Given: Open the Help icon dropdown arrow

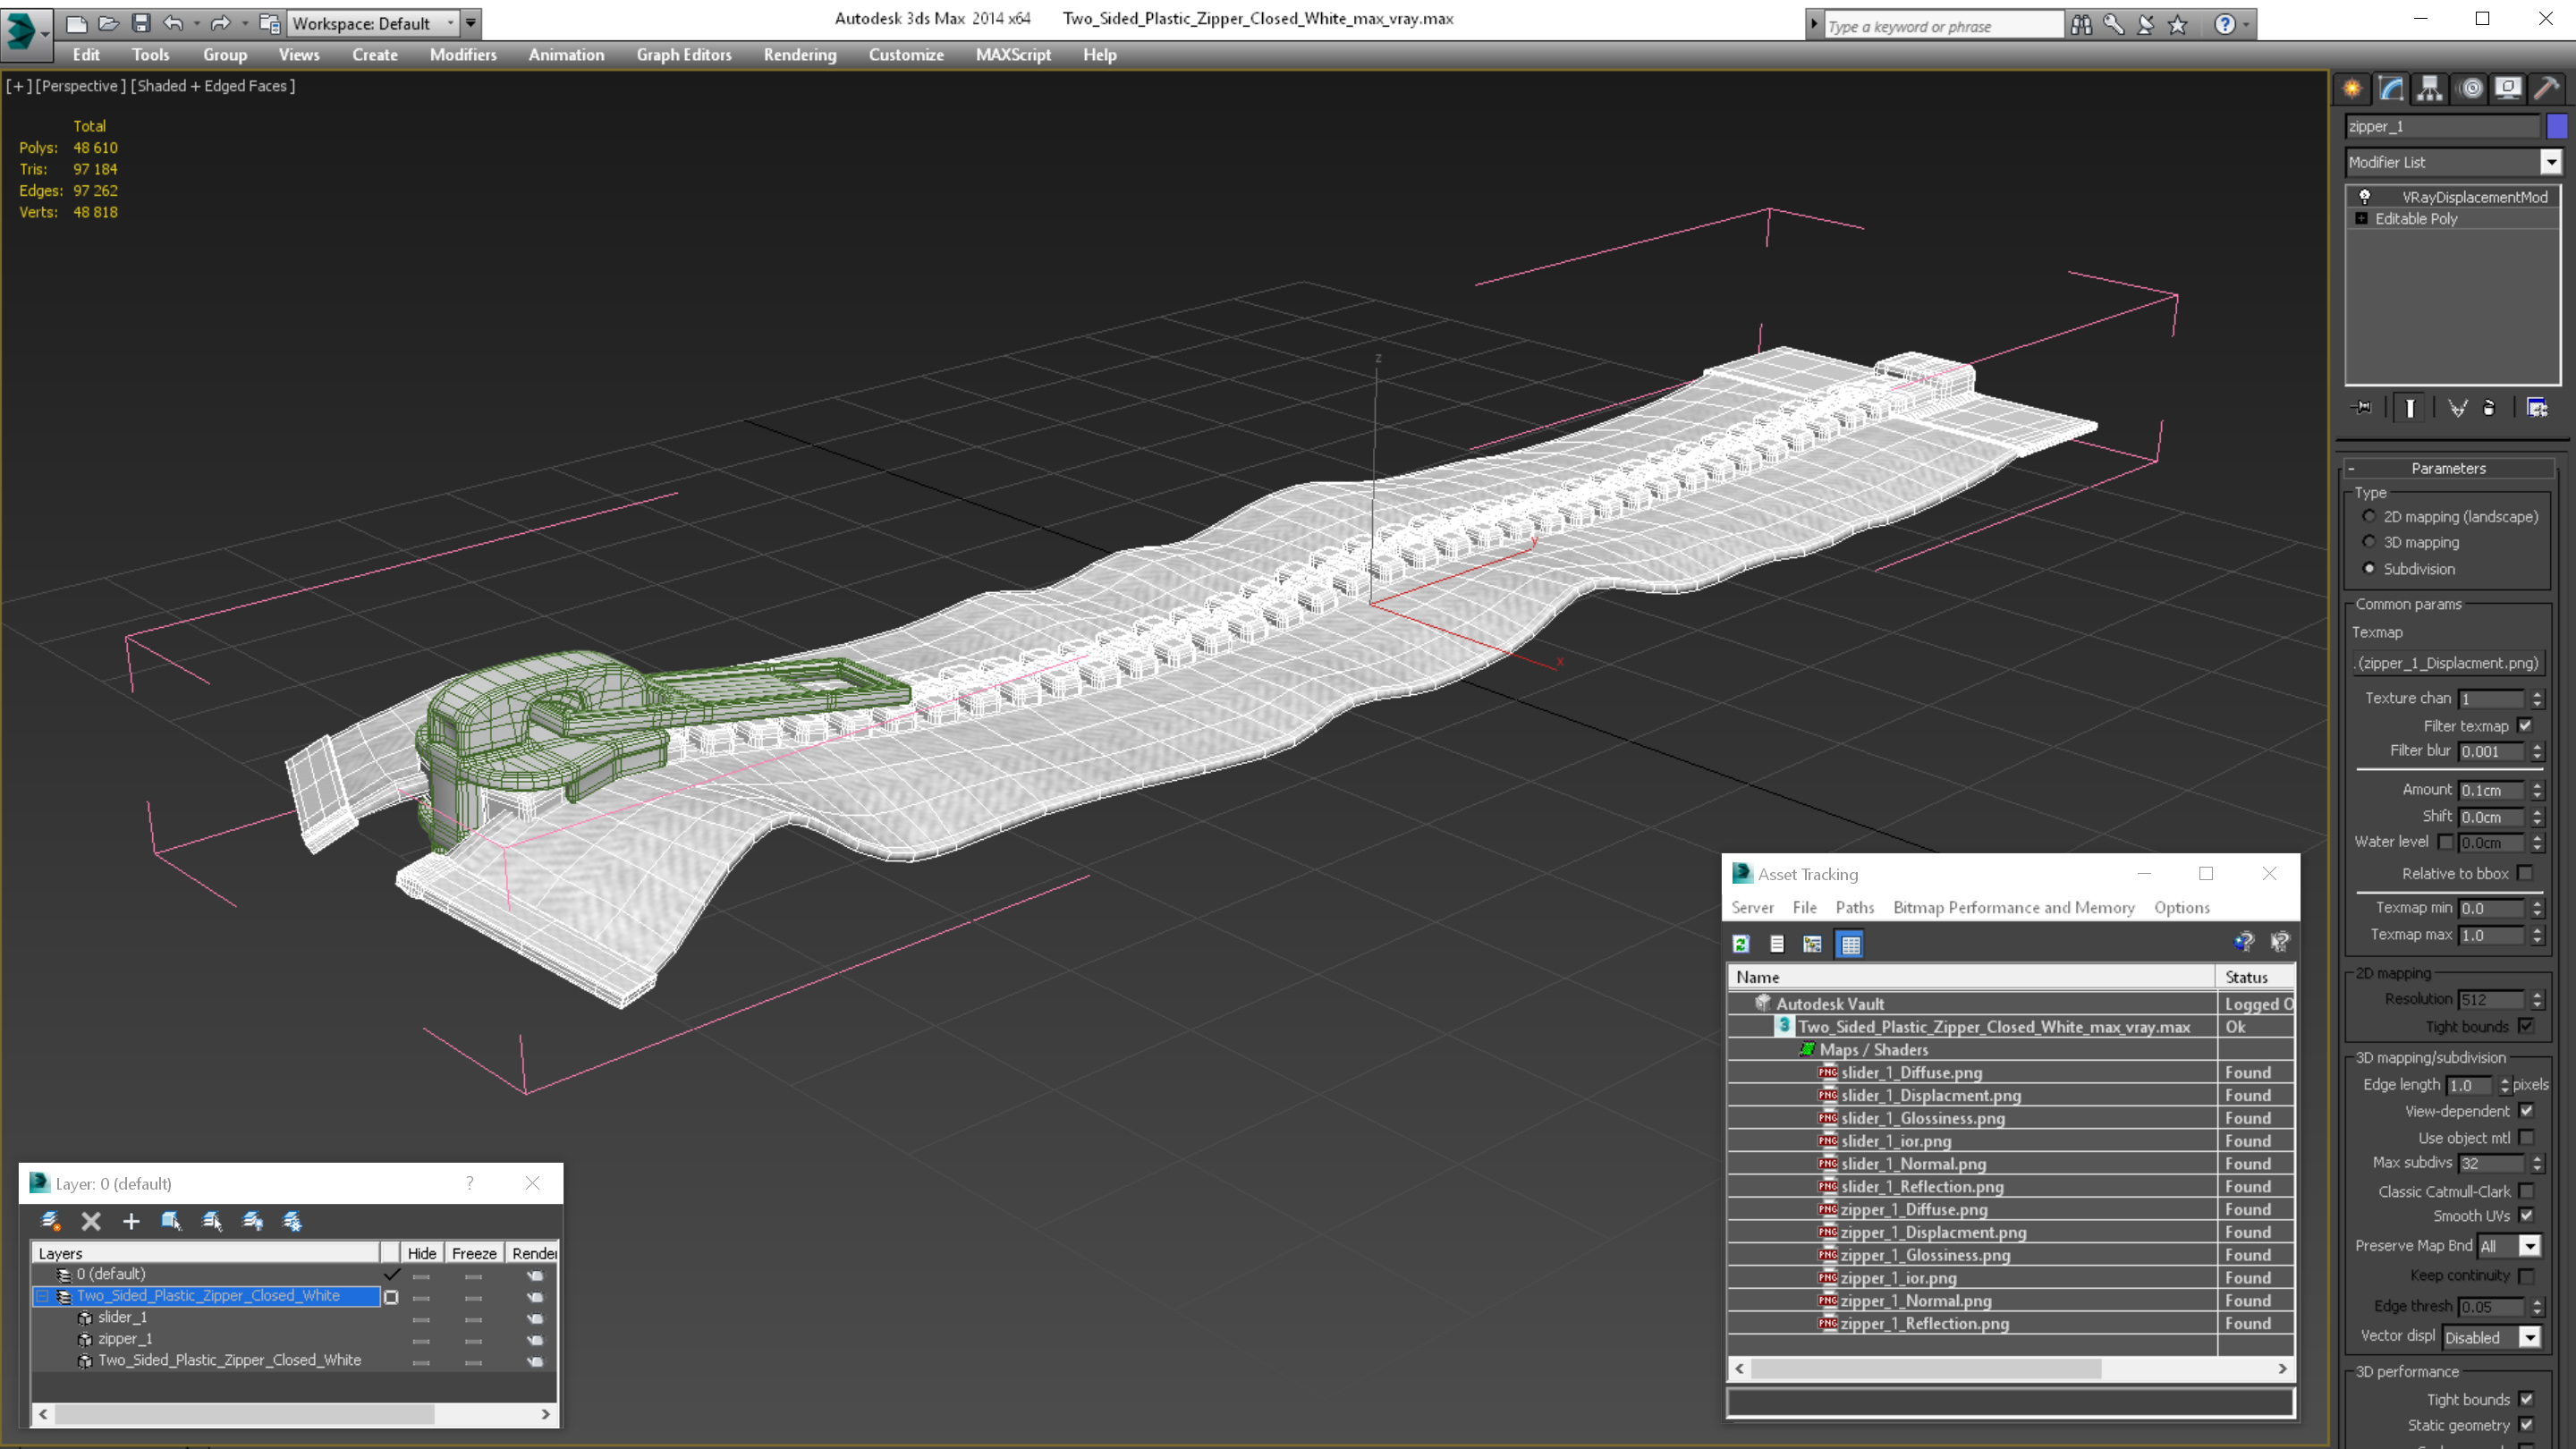Looking at the screenshot, I should pos(2247,25).
